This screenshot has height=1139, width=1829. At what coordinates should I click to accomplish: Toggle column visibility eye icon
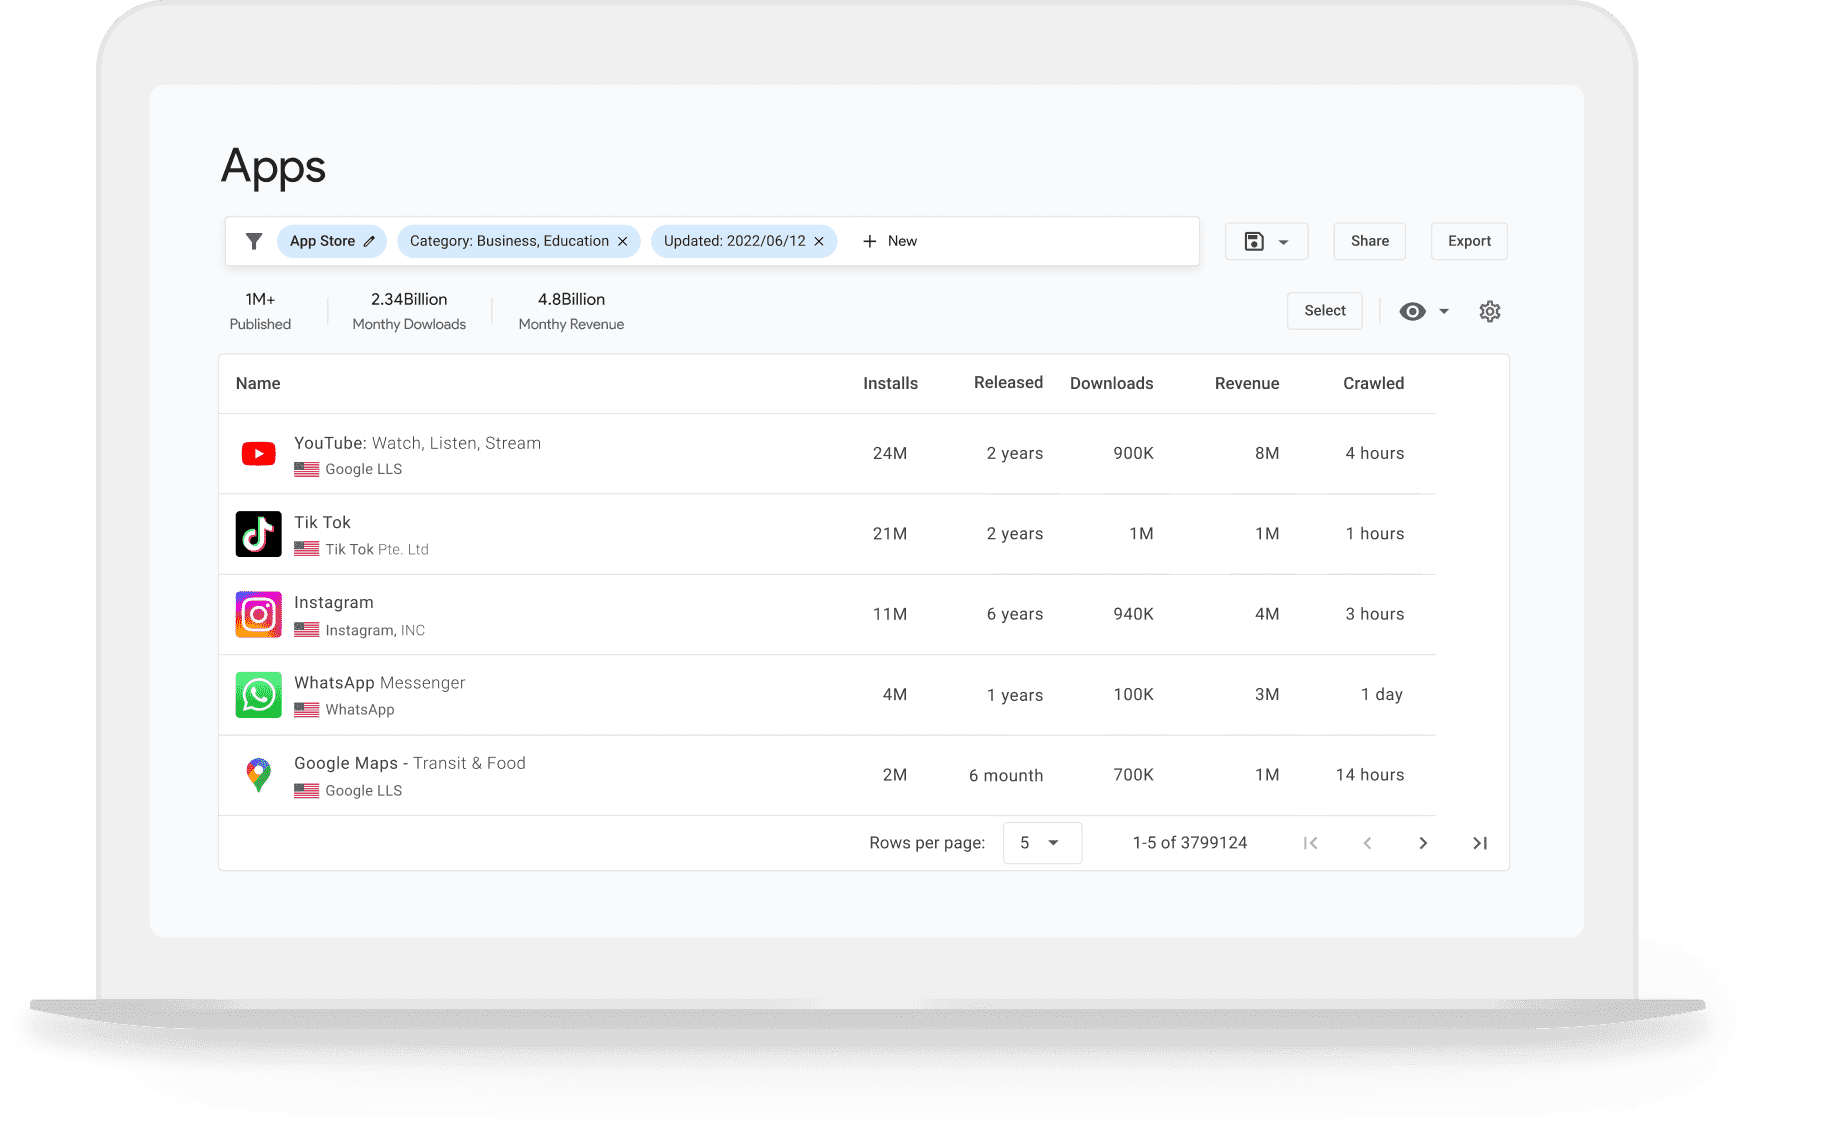(1412, 311)
